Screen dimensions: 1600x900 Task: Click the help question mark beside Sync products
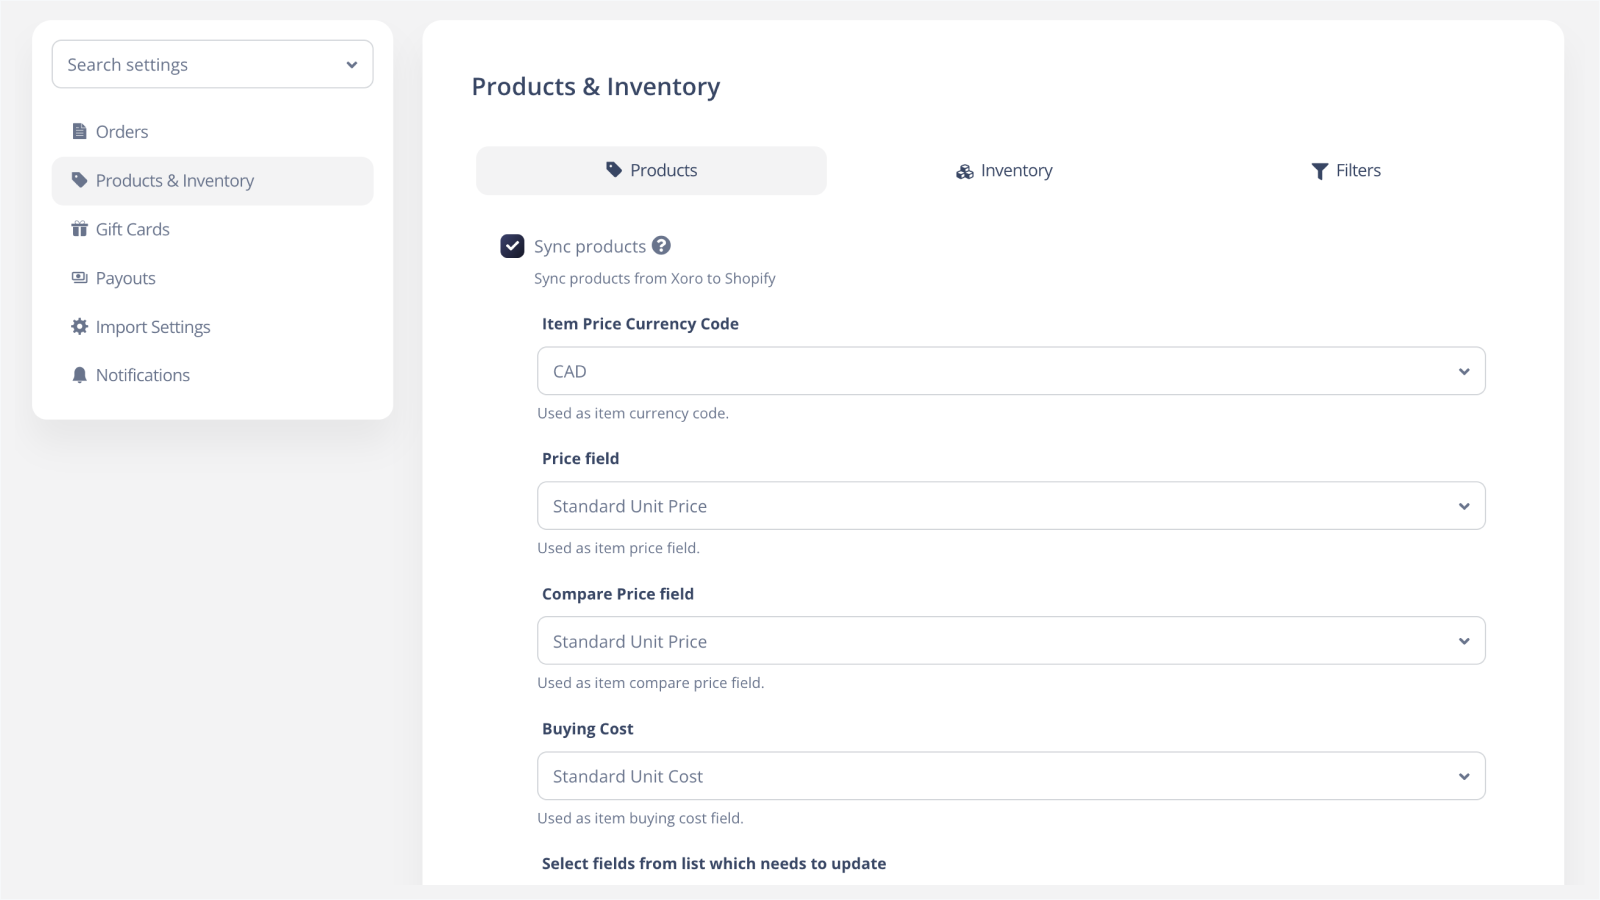tap(661, 245)
